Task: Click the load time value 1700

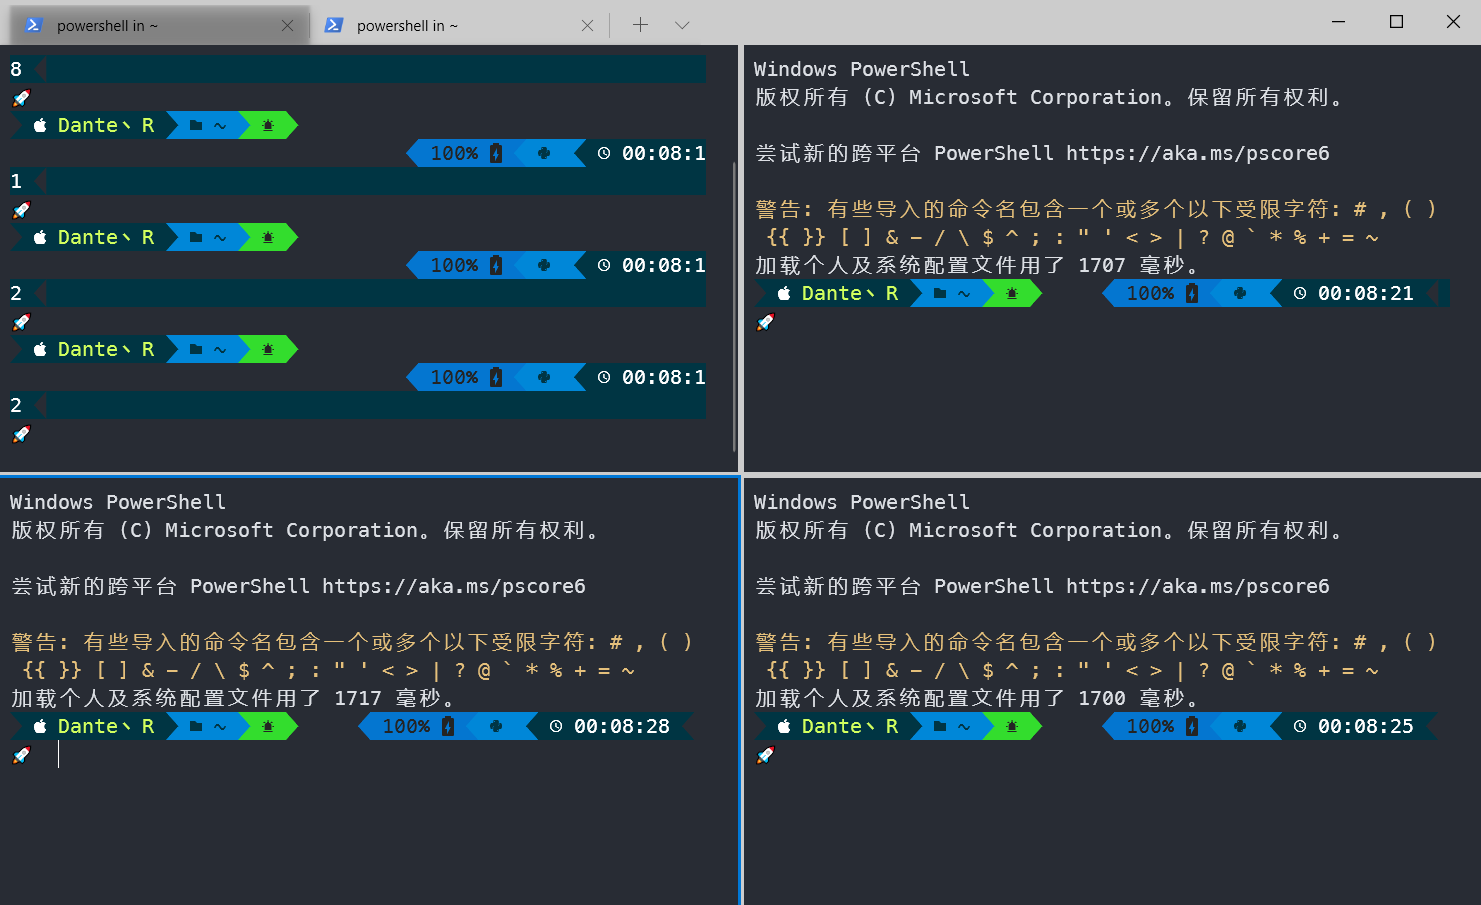Action: click(1102, 698)
